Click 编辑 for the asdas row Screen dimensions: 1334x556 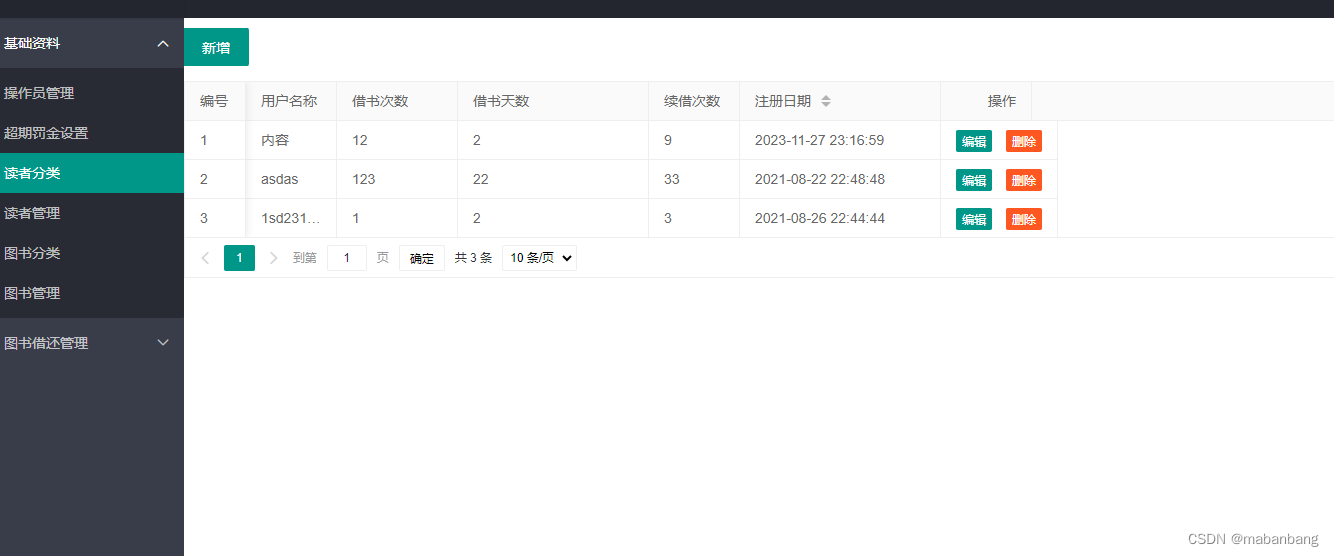[974, 180]
